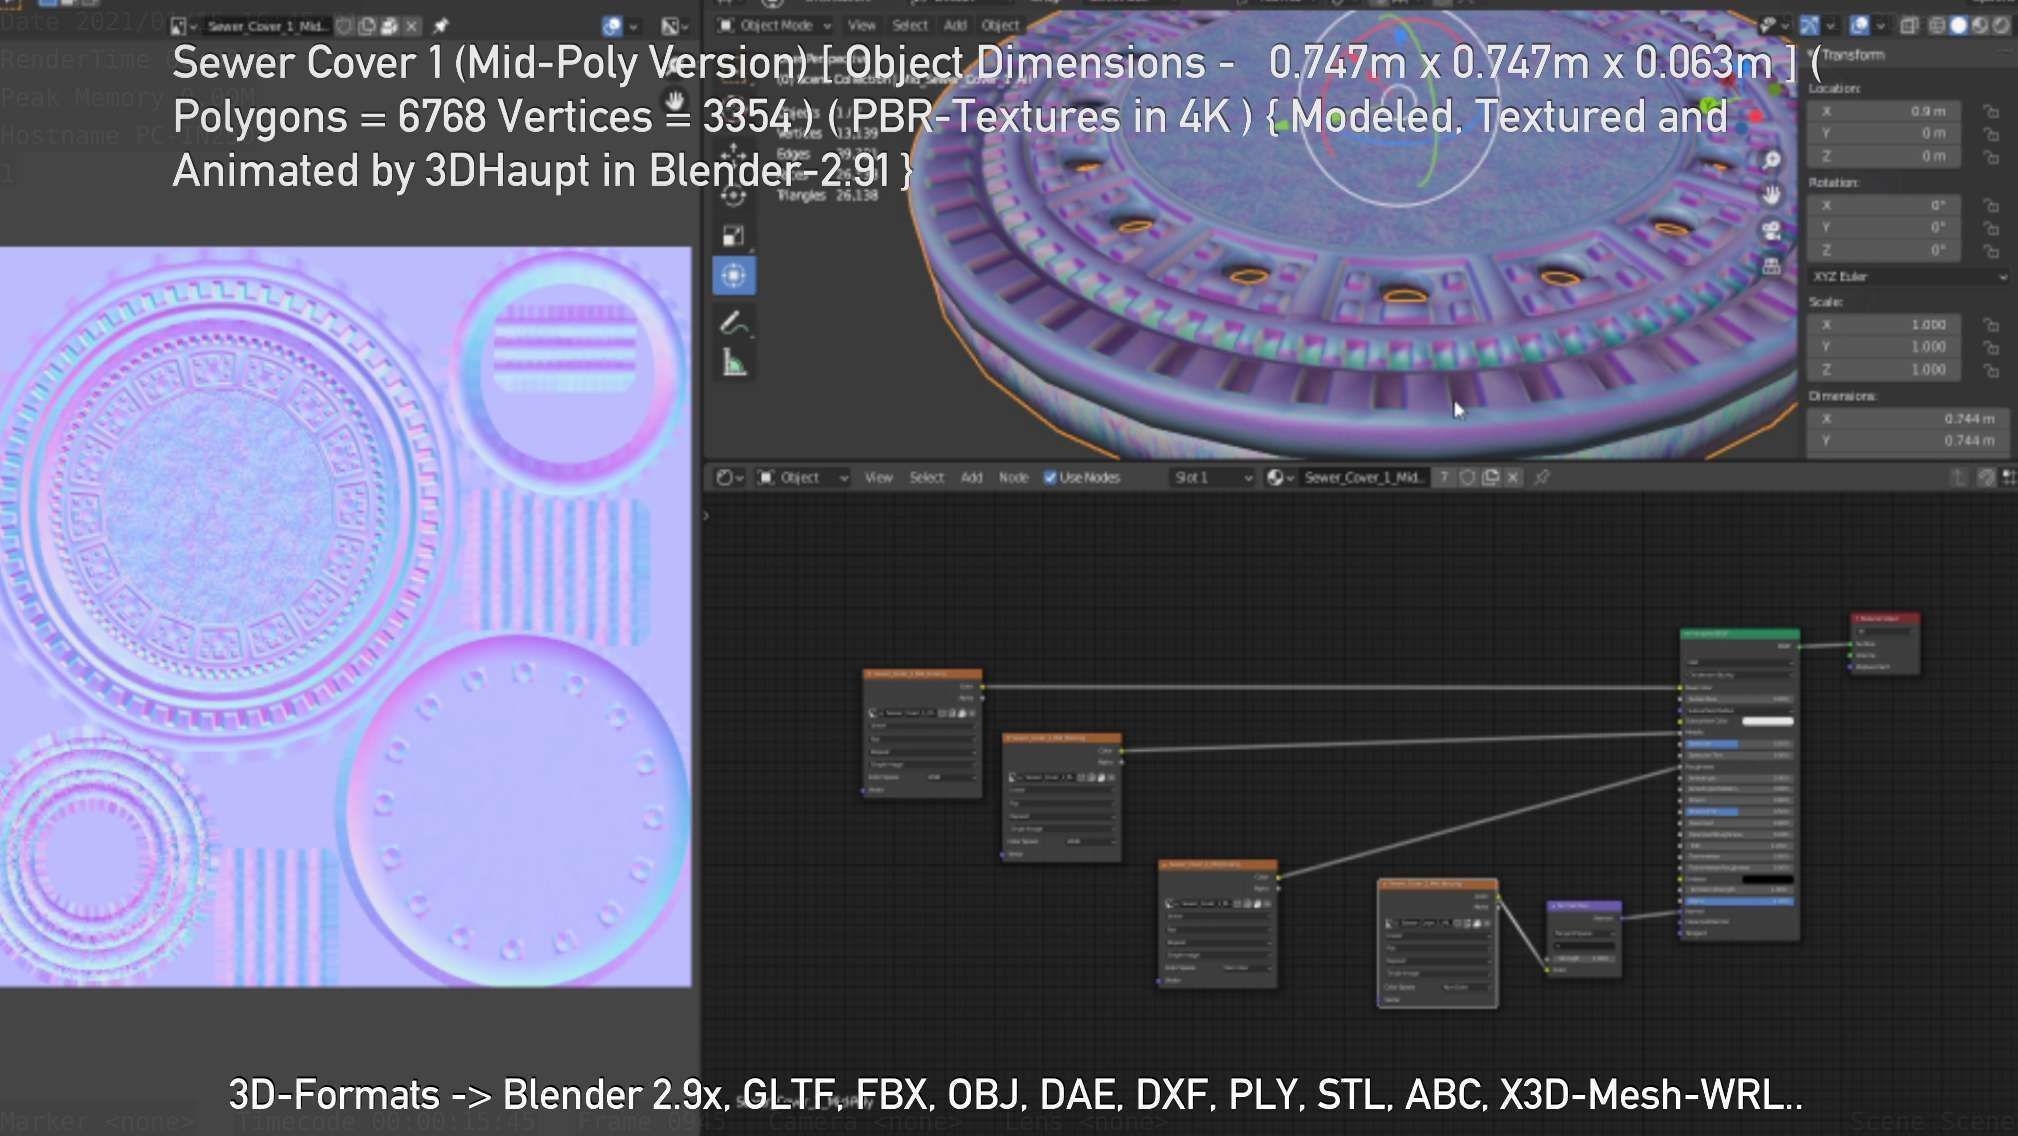Switch to solid viewport shading
The height and width of the screenshot is (1136, 2018).
pyautogui.click(x=1958, y=26)
